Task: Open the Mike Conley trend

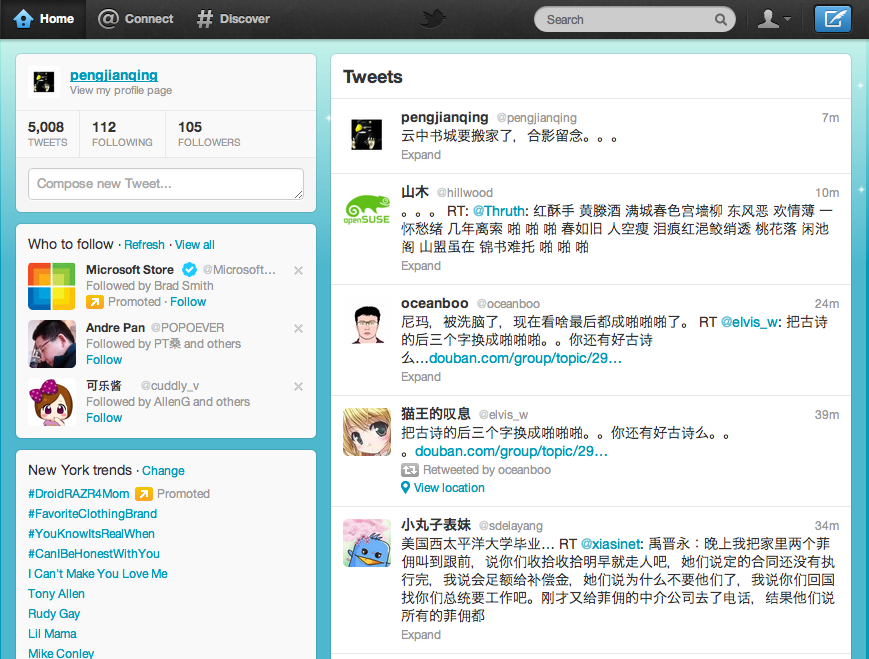Action: [x=61, y=653]
